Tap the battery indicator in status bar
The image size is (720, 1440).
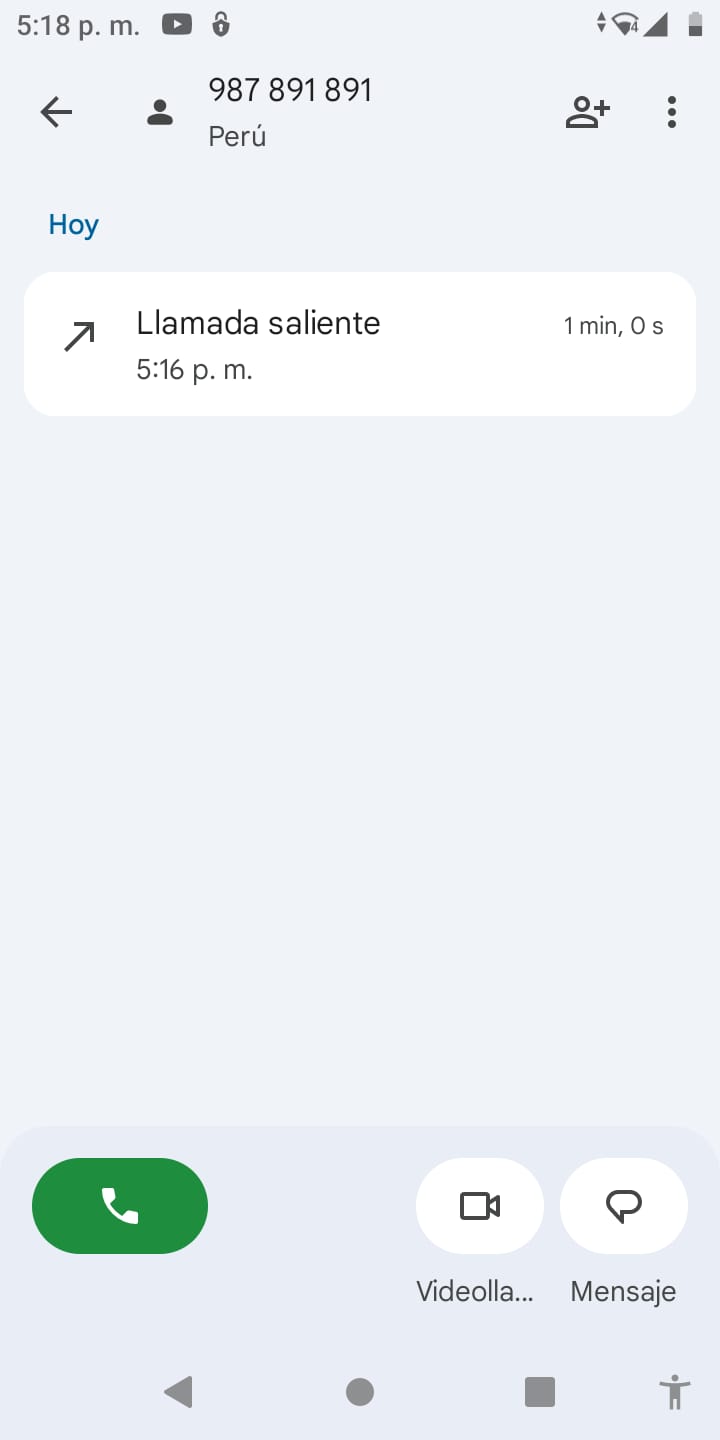[x=695, y=25]
